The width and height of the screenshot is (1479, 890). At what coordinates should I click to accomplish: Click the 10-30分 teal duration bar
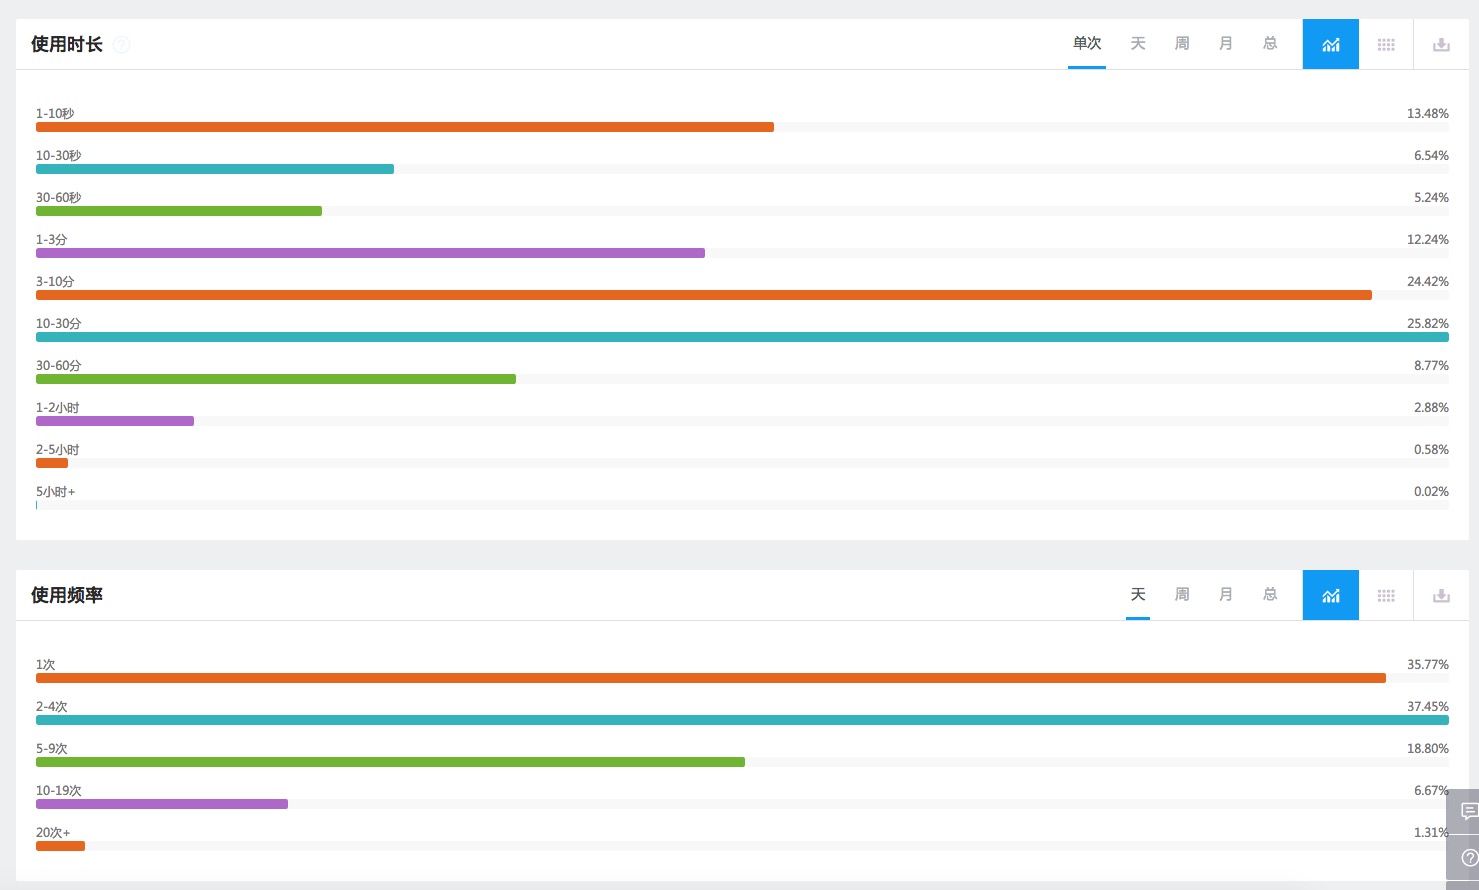point(742,337)
